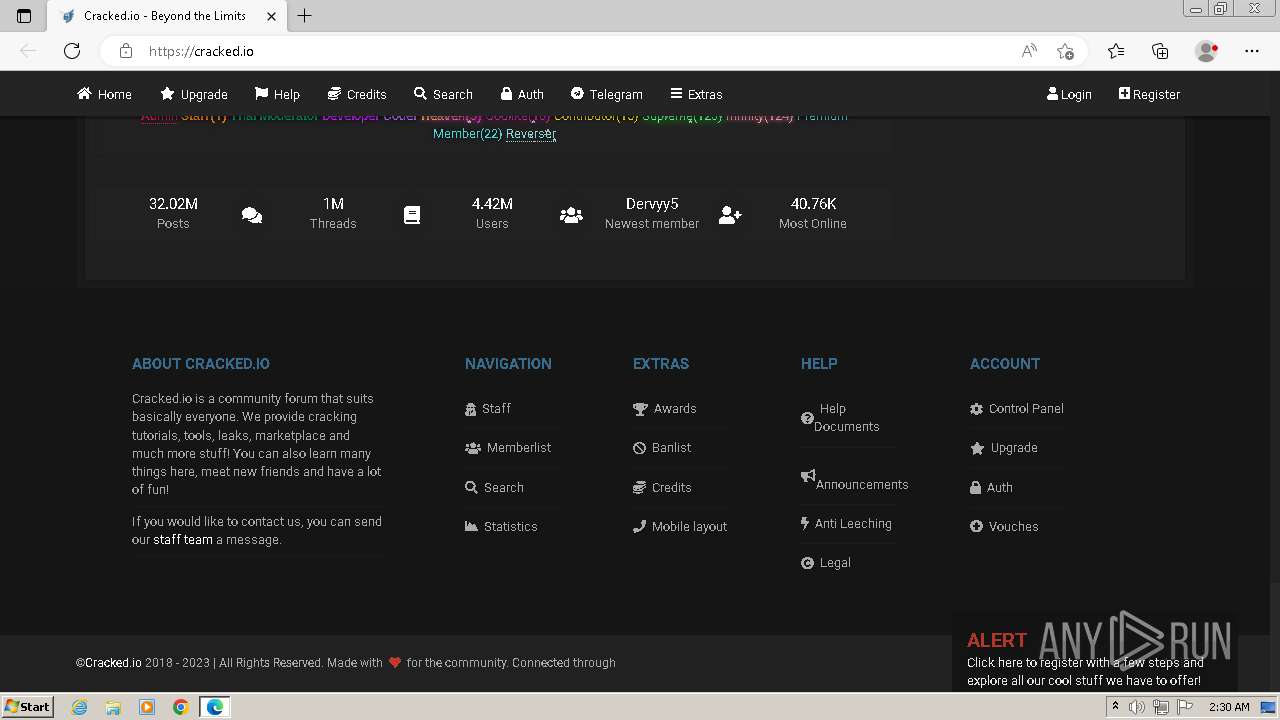This screenshot has width=1280, height=720.
Task: Launch Internet Explorer from taskbar
Action: (80, 707)
